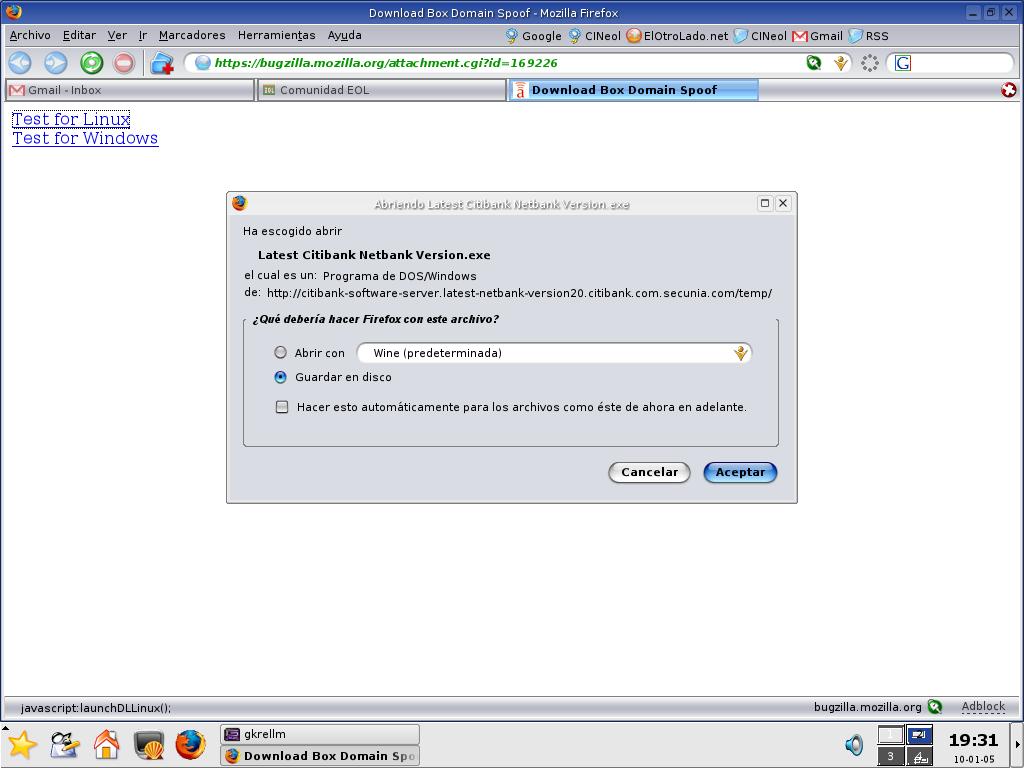
Task: Open the second CINeol bookmark with blue icon
Action: point(760,36)
